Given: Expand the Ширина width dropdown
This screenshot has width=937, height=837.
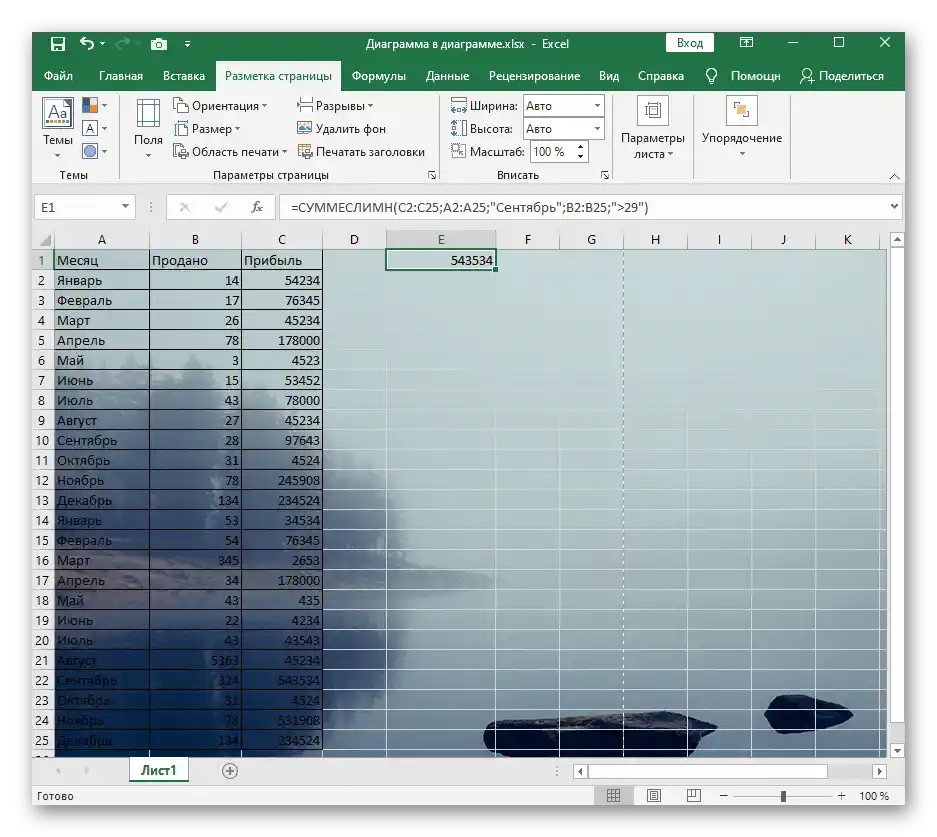Looking at the screenshot, I should [597, 106].
